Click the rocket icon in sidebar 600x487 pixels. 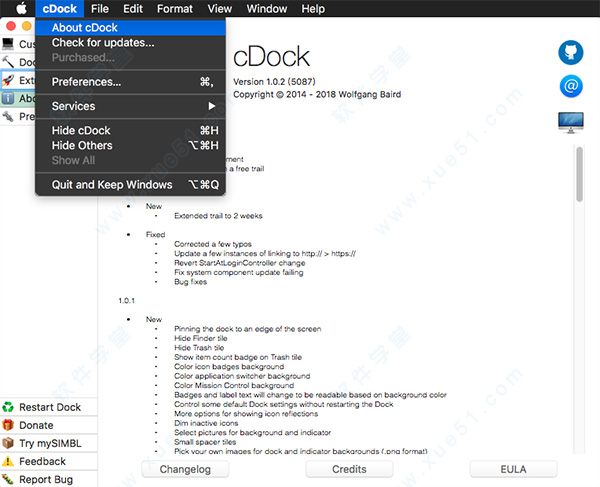point(8,80)
